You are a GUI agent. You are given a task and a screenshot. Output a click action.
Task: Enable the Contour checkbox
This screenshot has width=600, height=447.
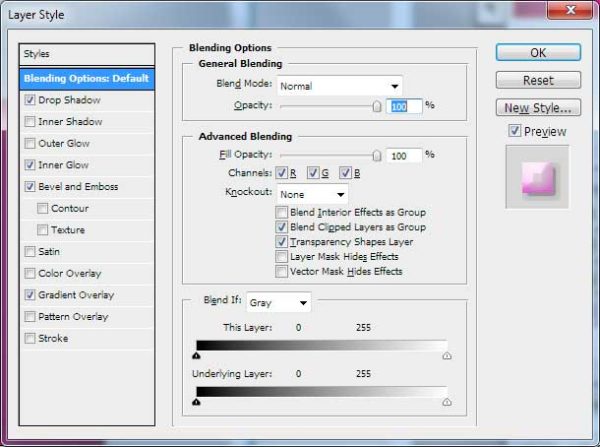[x=42, y=209]
